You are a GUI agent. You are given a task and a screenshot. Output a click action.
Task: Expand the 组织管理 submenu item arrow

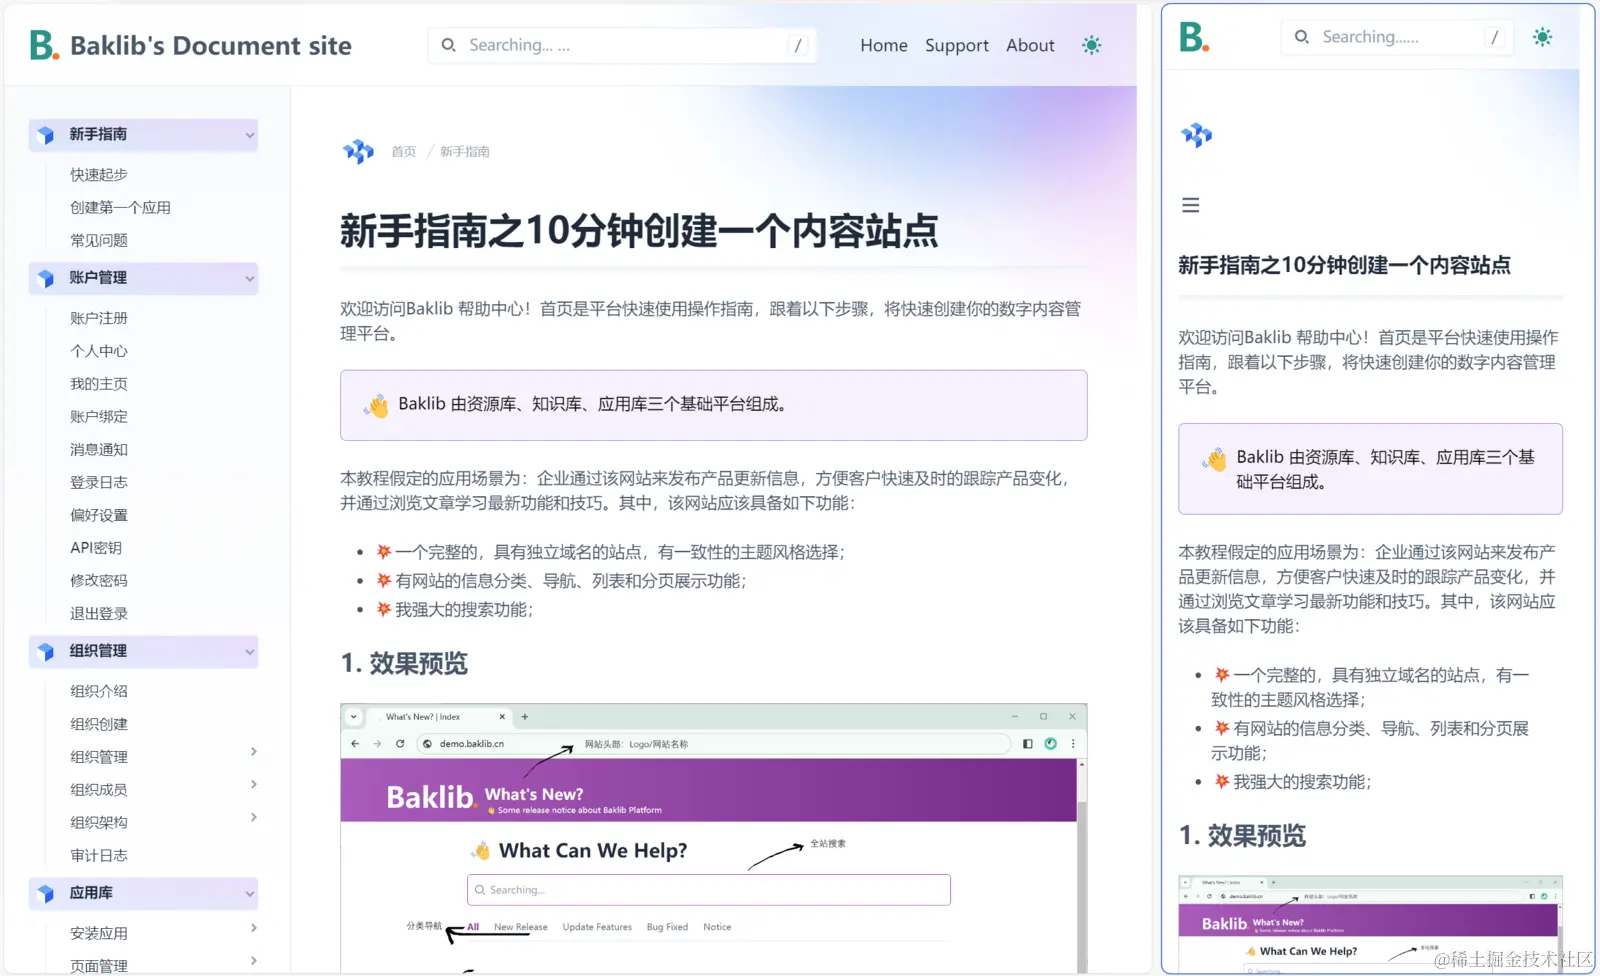pos(254,752)
